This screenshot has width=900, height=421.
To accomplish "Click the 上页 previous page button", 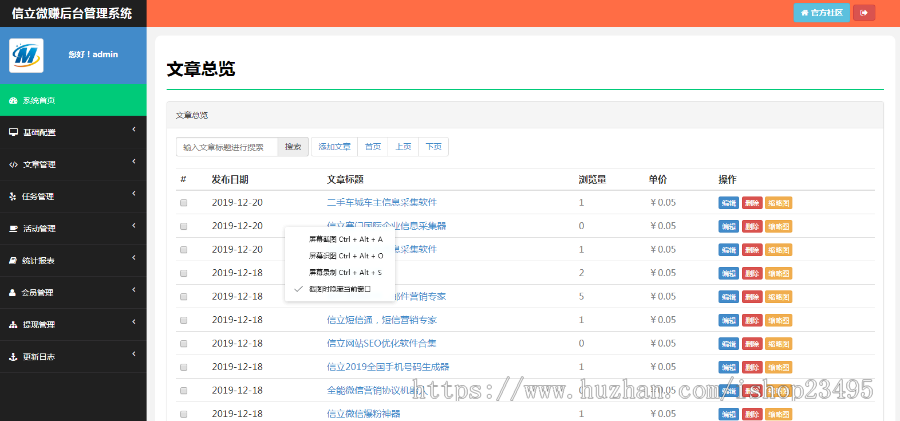I will pyautogui.click(x=403, y=146).
